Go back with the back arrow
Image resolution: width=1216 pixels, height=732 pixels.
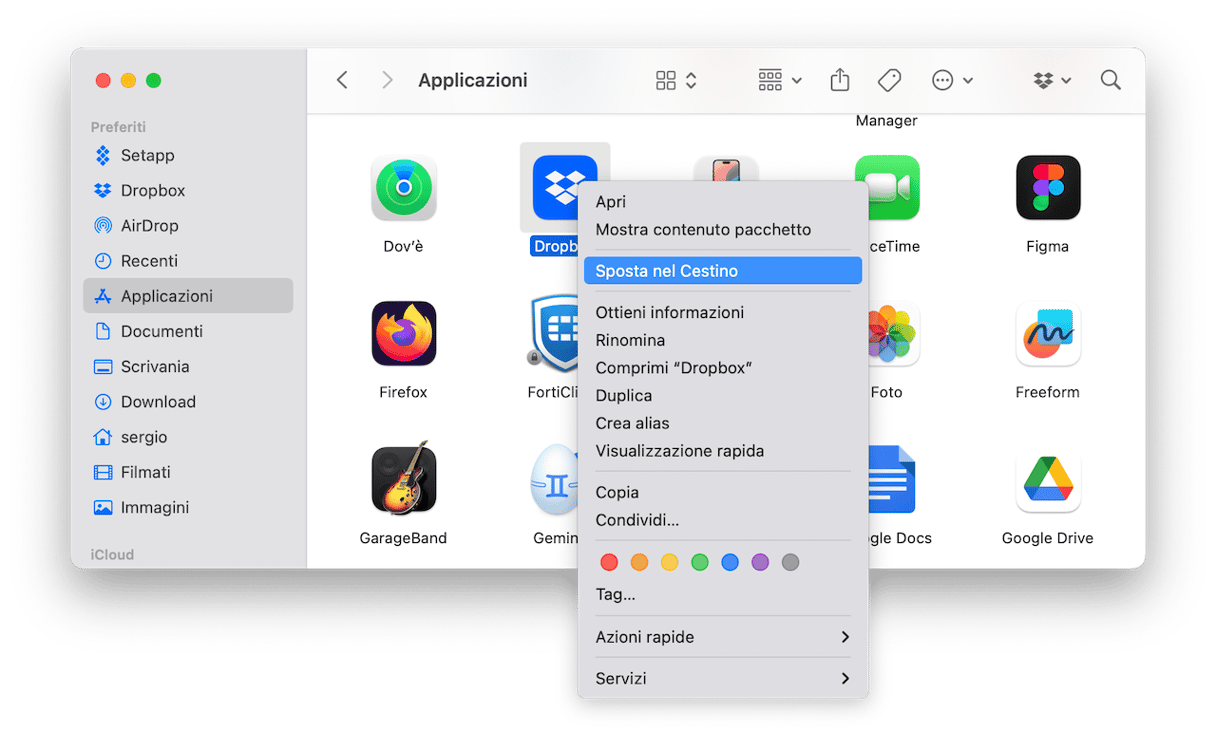click(342, 80)
